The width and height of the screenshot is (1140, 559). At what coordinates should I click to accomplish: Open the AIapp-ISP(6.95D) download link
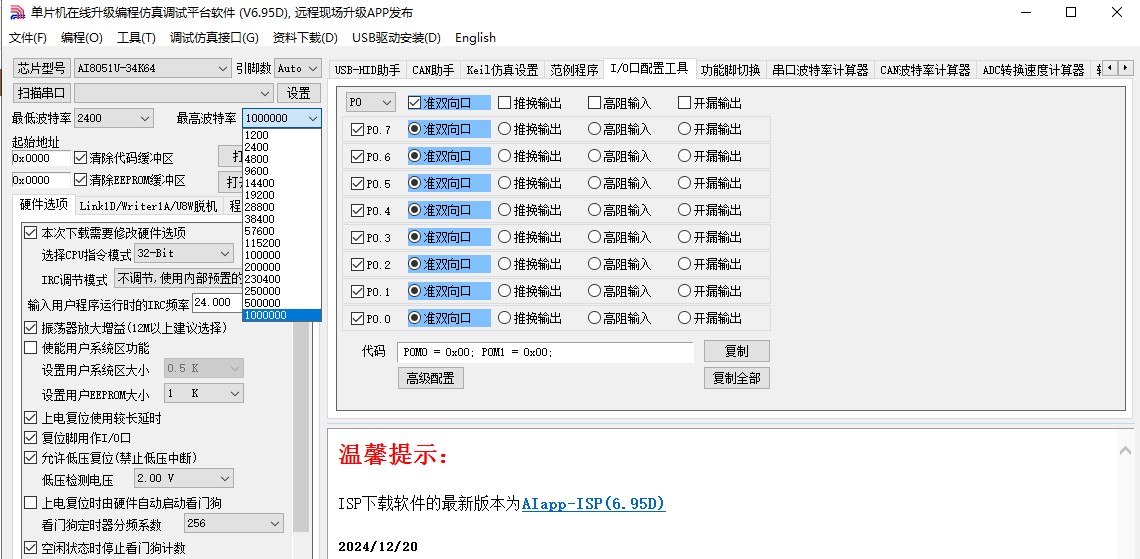(593, 504)
